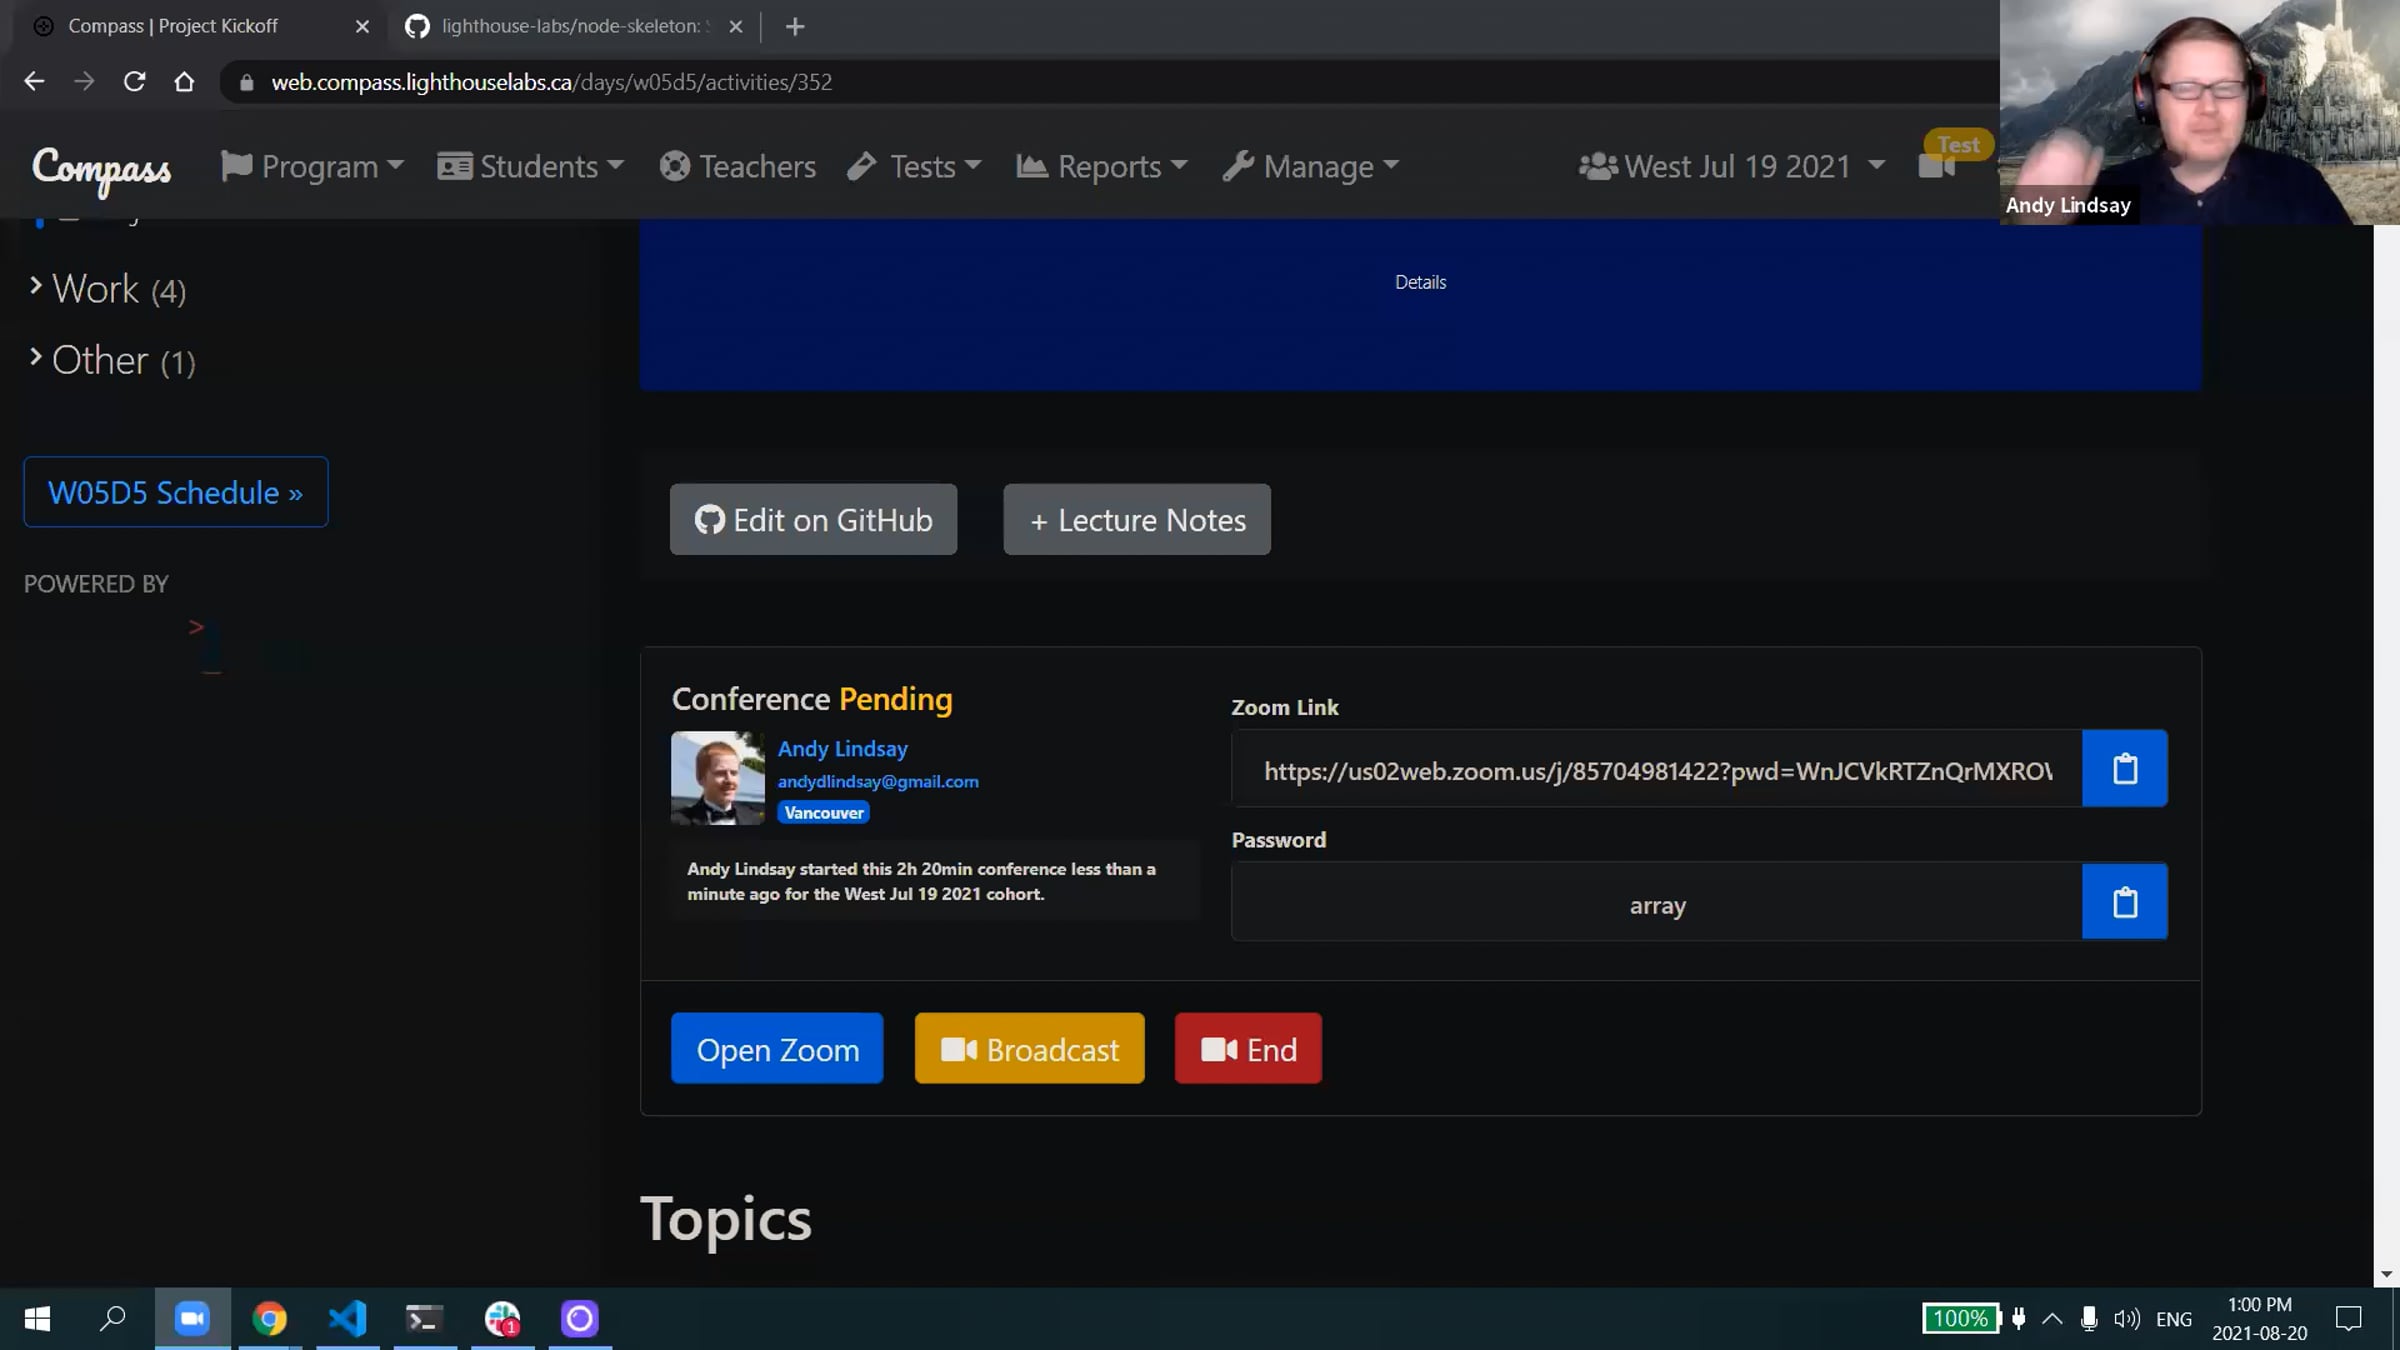Copy Zoom link to clipboard

(x=2124, y=768)
